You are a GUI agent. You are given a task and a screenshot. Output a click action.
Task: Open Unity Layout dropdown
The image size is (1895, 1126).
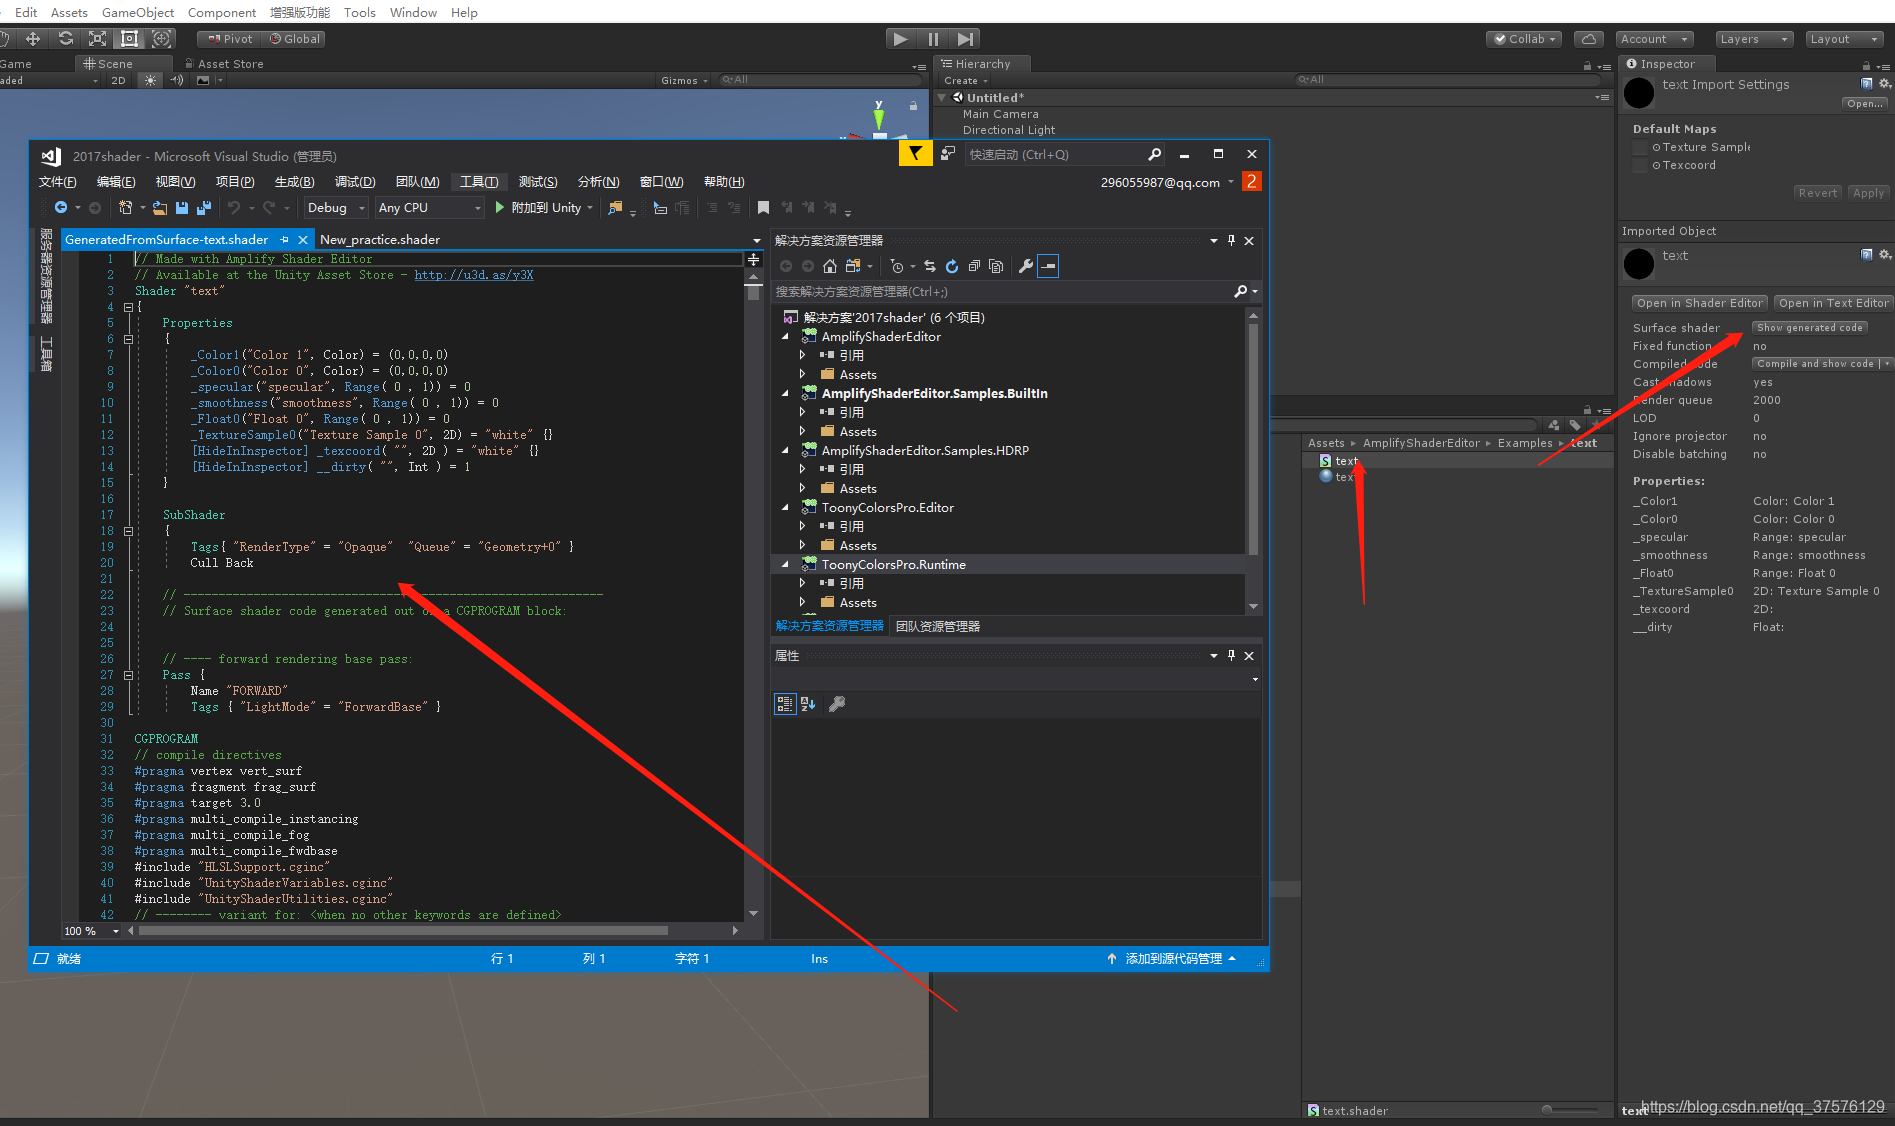pos(1846,39)
